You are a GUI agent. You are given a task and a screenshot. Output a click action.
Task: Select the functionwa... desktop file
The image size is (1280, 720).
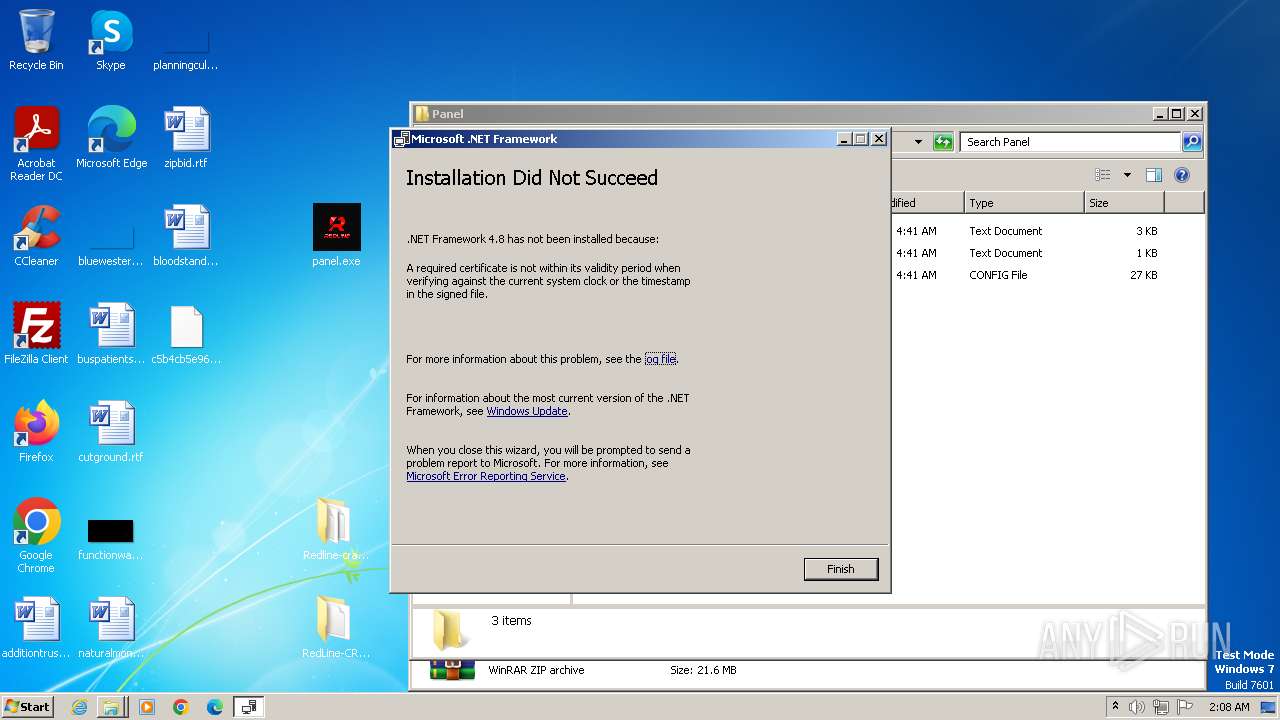(x=111, y=540)
